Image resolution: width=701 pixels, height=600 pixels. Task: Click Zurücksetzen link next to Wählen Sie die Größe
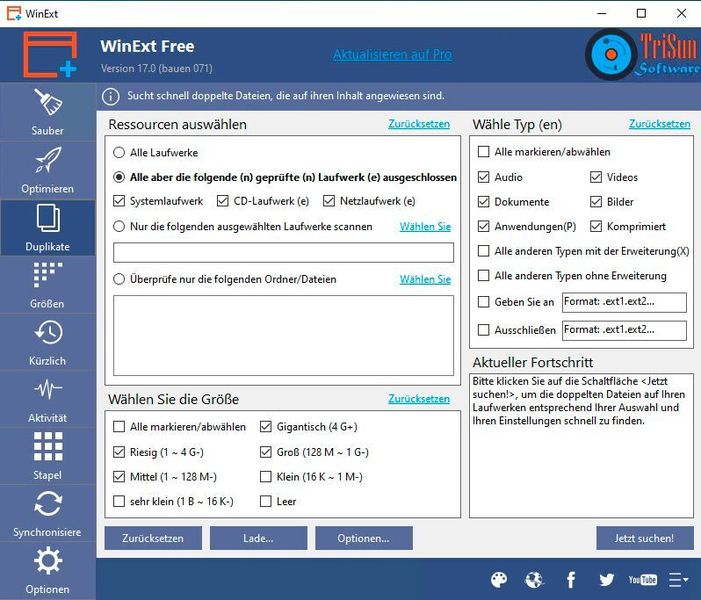click(419, 399)
